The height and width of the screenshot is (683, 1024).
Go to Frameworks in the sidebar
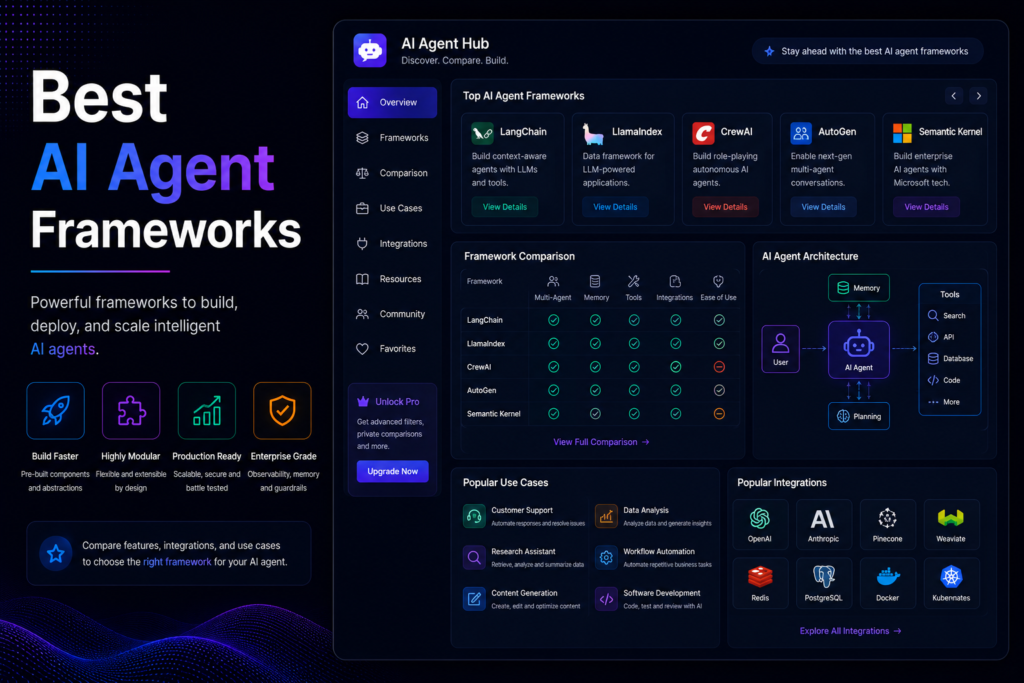point(392,138)
